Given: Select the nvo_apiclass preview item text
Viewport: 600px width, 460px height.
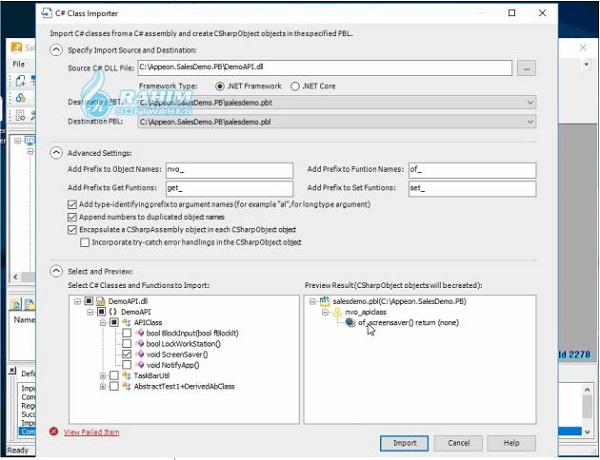Looking at the screenshot, I should 366,312.
